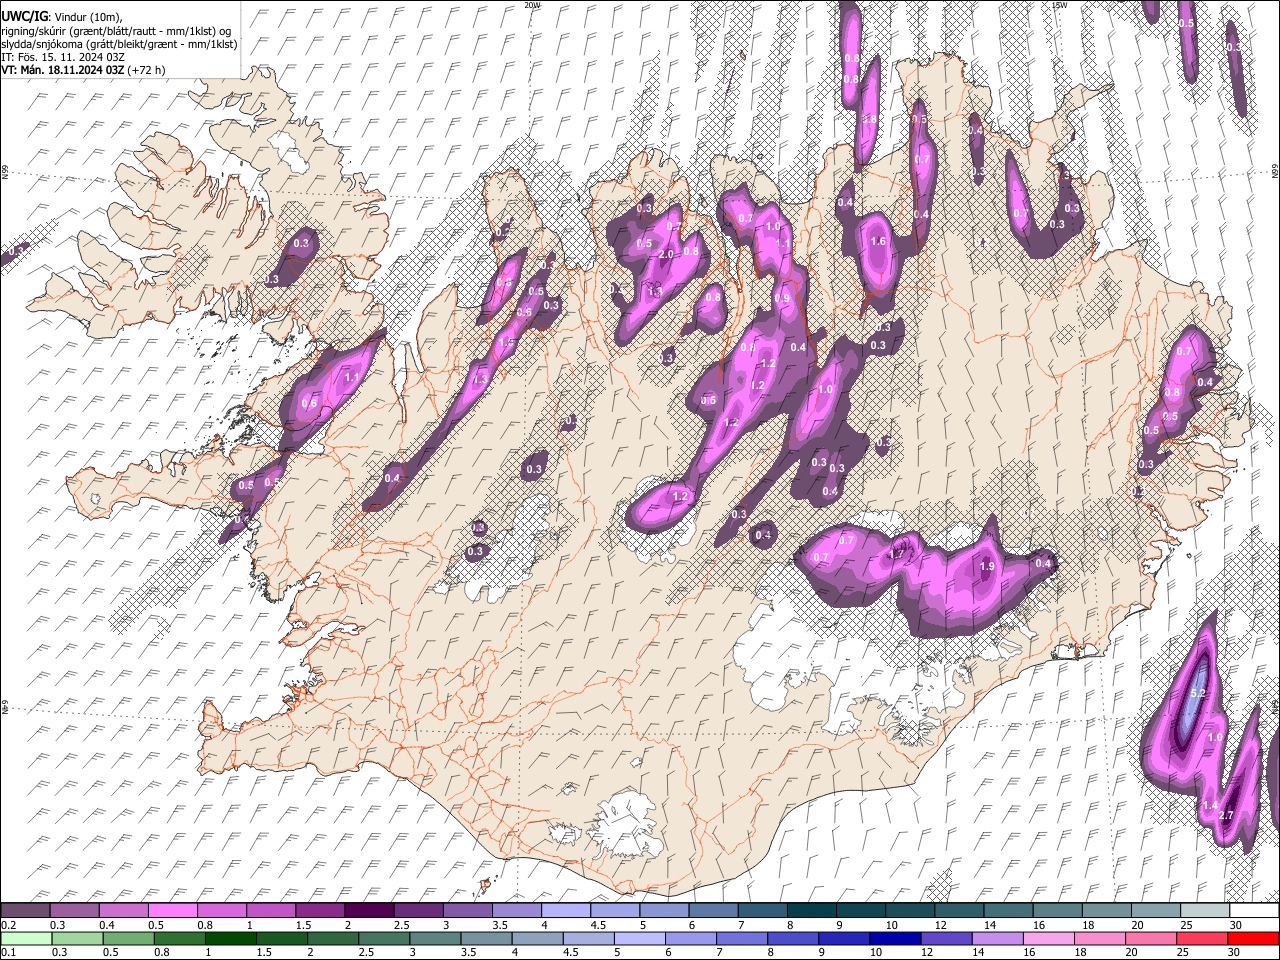Screen dimensions: 1280x960
Task: Click the 20W longitude label
Action: [532, 5]
